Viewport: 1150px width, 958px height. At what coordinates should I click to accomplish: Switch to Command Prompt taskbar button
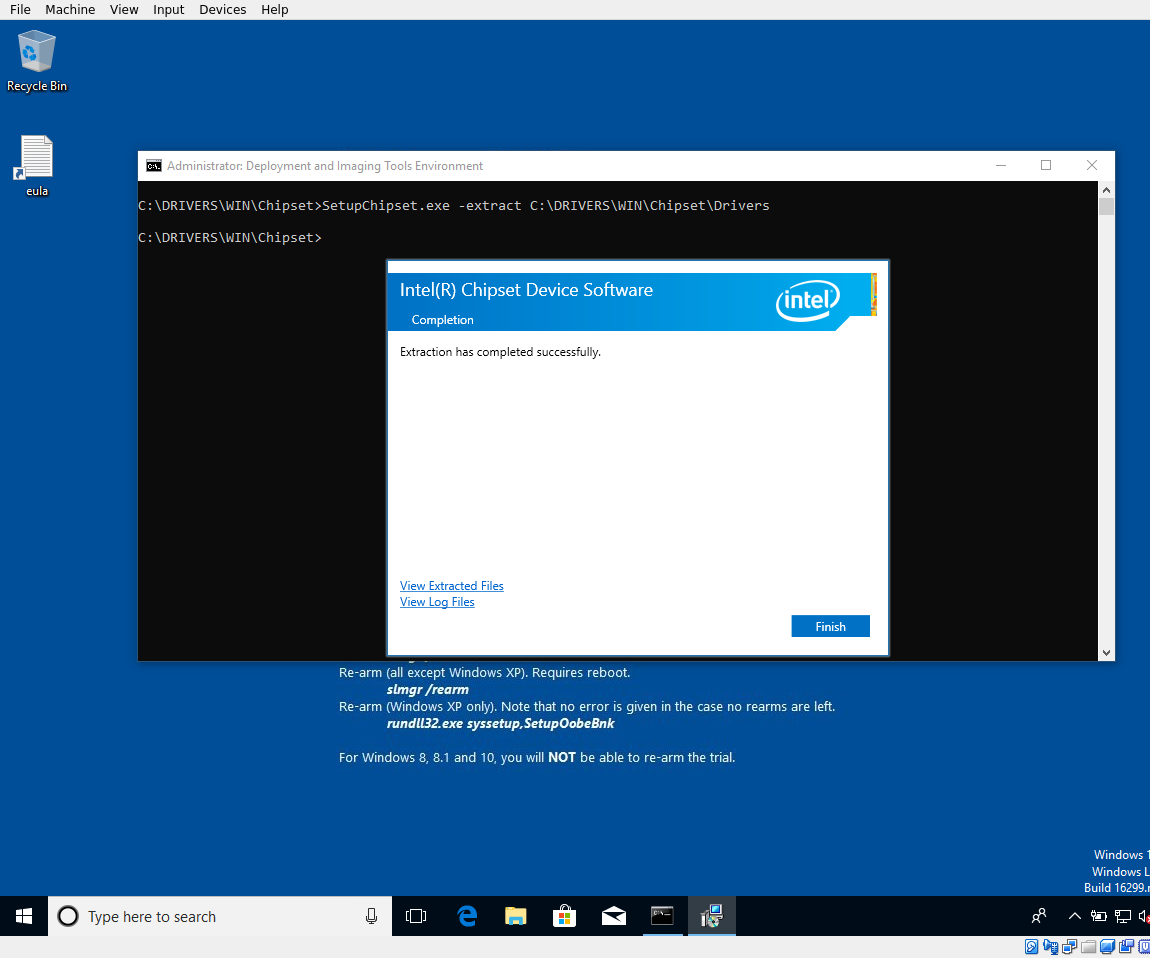tap(662, 916)
